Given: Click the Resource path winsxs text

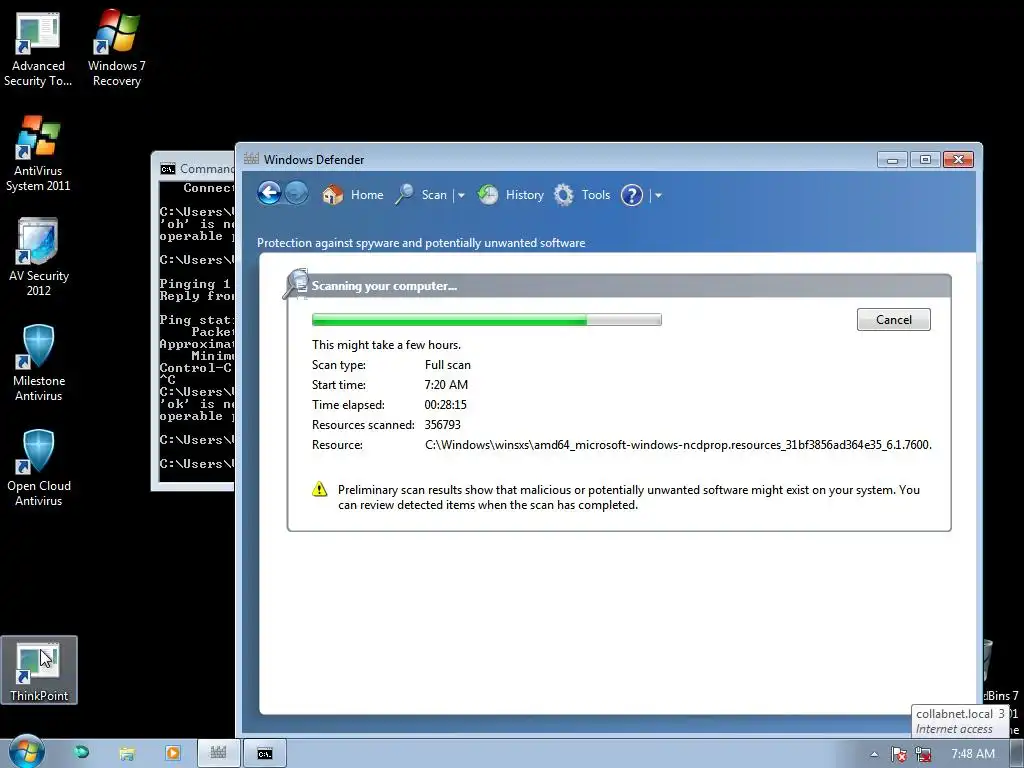Looking at the screenshot, I should [678, 445].
